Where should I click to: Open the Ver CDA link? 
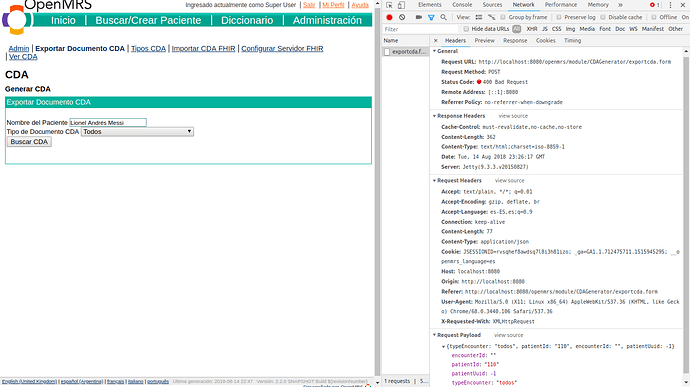(23, 57)
